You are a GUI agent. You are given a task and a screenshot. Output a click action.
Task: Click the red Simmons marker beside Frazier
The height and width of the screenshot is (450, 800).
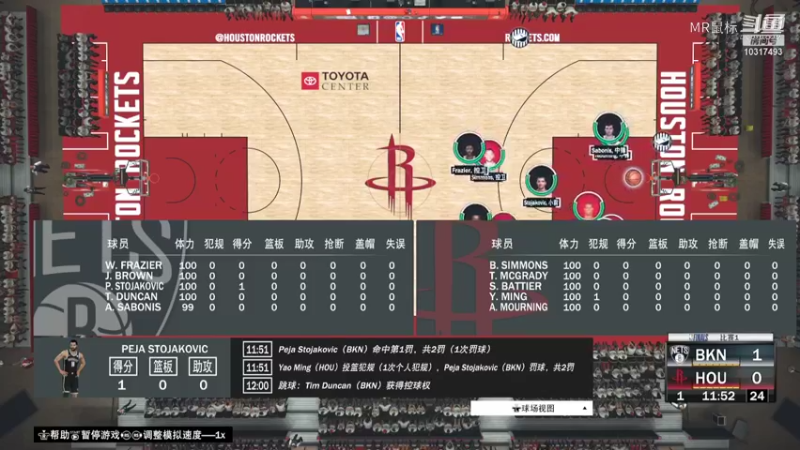(492, 157)
